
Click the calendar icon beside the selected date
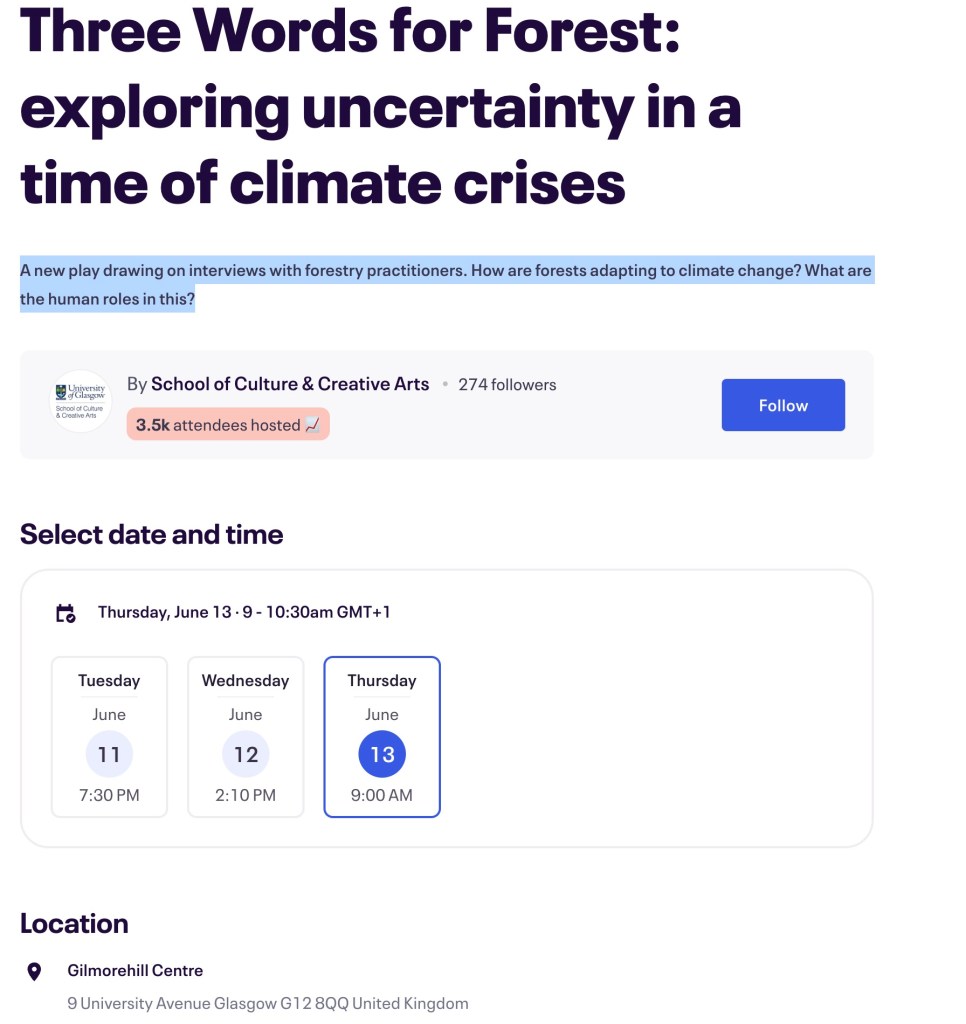point(66,613)
